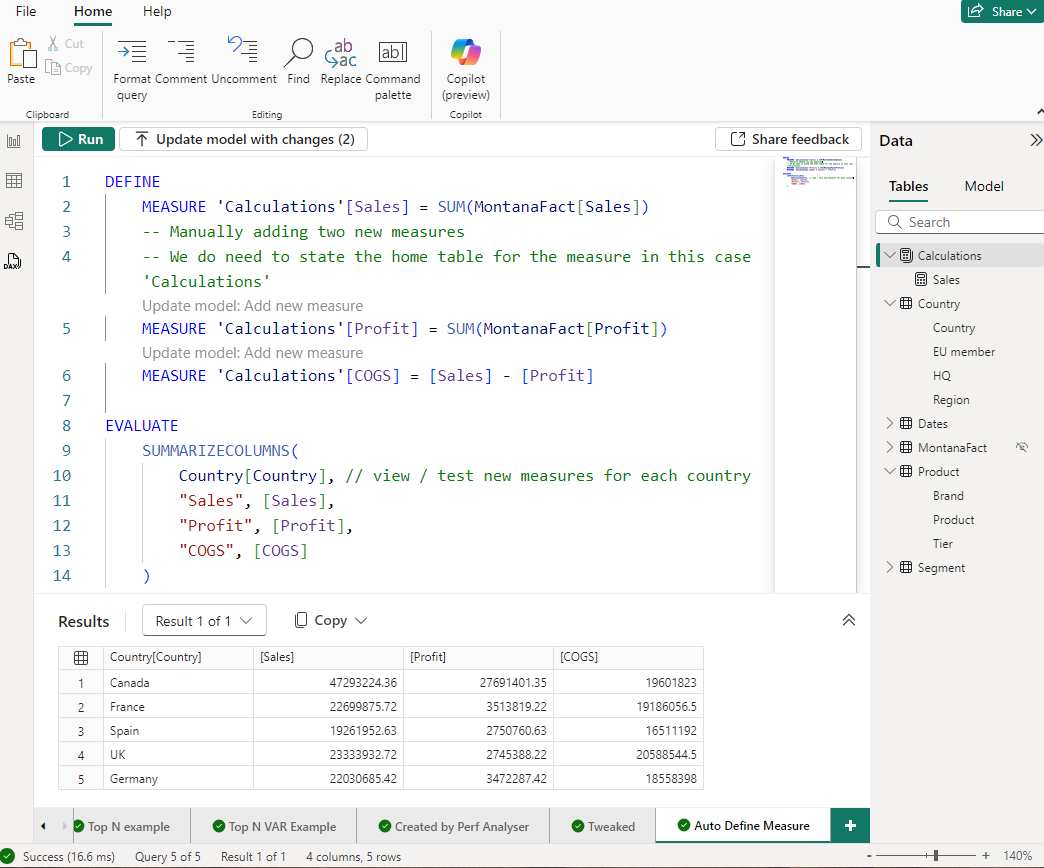Expand the Dates table node
Image resolution: width=1044 pixels, height=868 pixels.
coord(890,423)
